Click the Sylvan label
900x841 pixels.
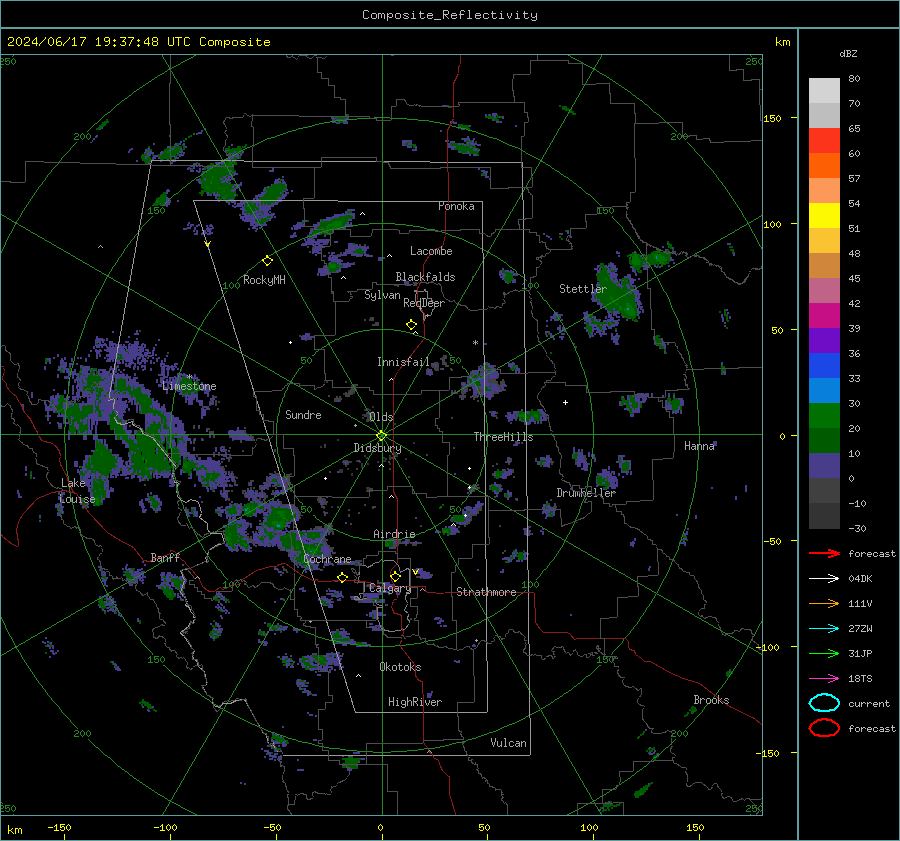point(382,295)
